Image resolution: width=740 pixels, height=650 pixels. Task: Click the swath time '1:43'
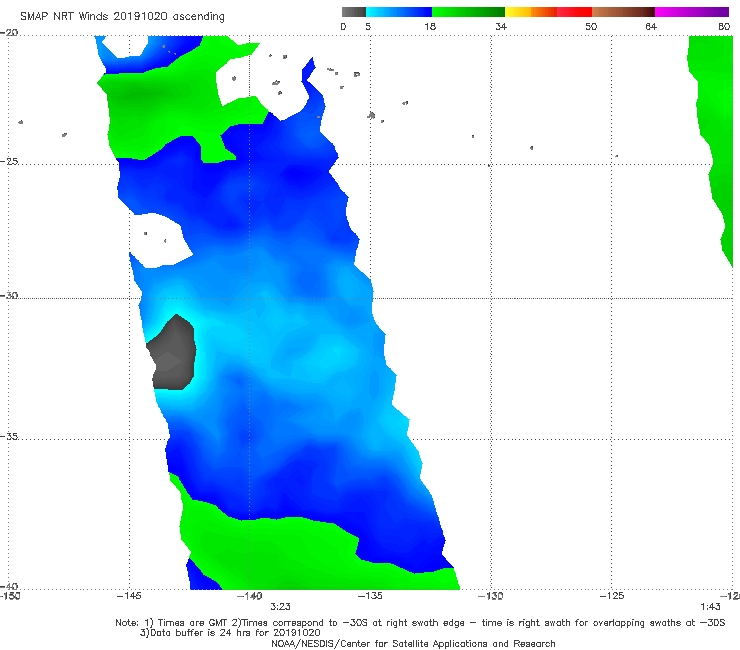click(710, 607)
